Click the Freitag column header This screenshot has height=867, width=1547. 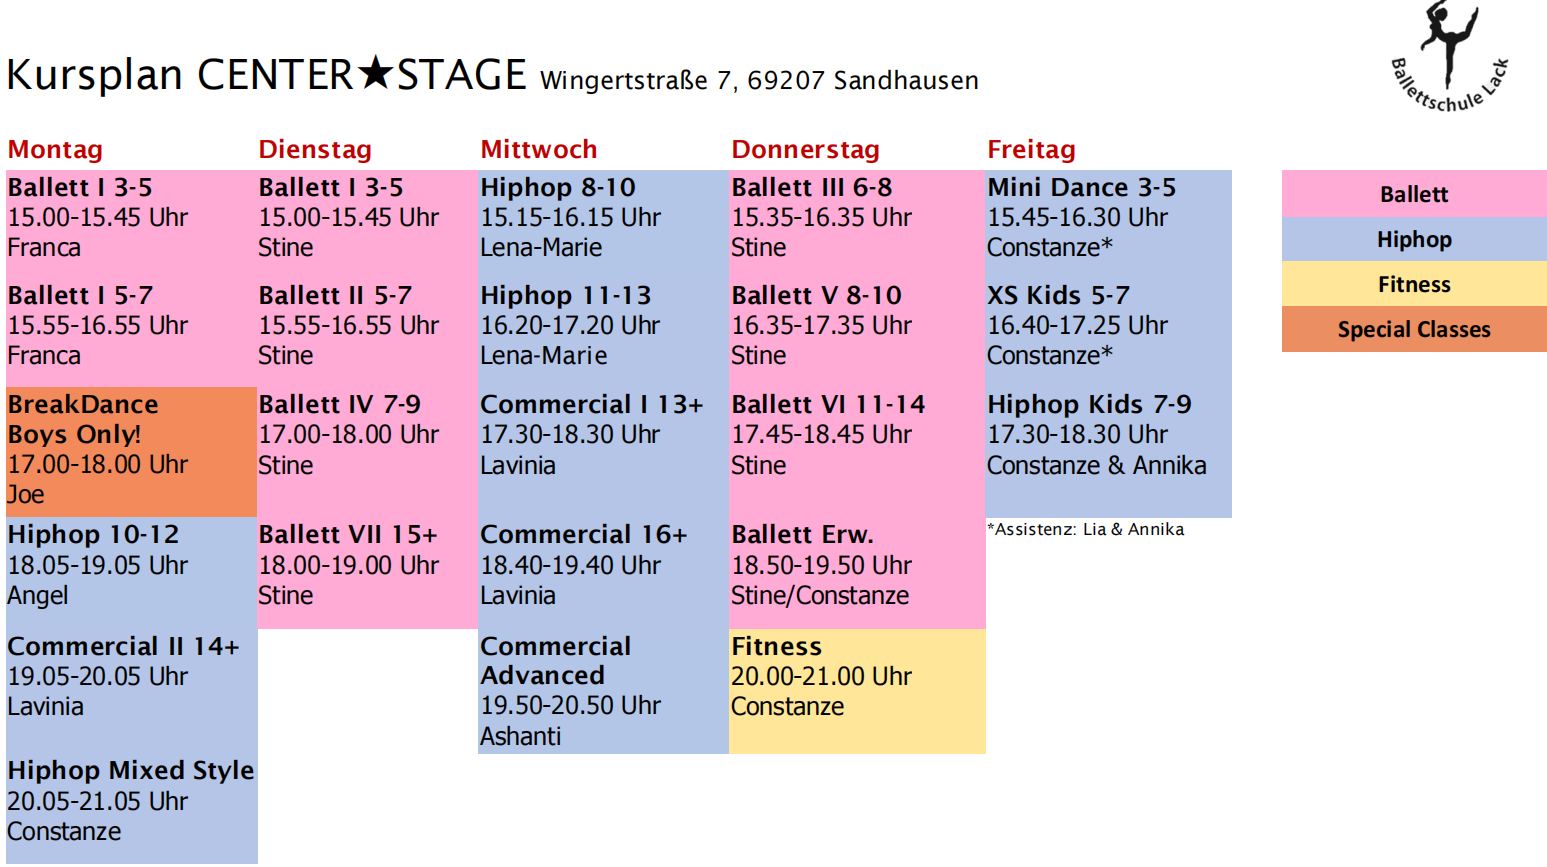tap(1031, 150)
